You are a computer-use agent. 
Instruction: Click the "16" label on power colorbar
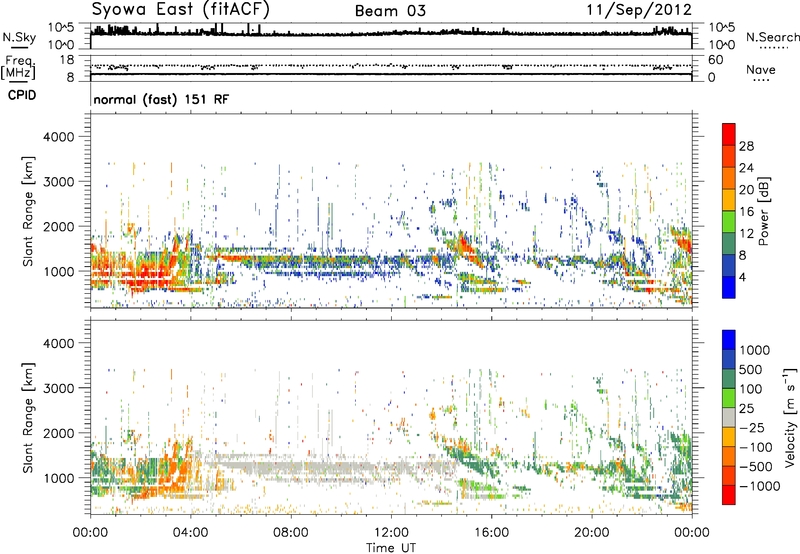coord(746,212)
